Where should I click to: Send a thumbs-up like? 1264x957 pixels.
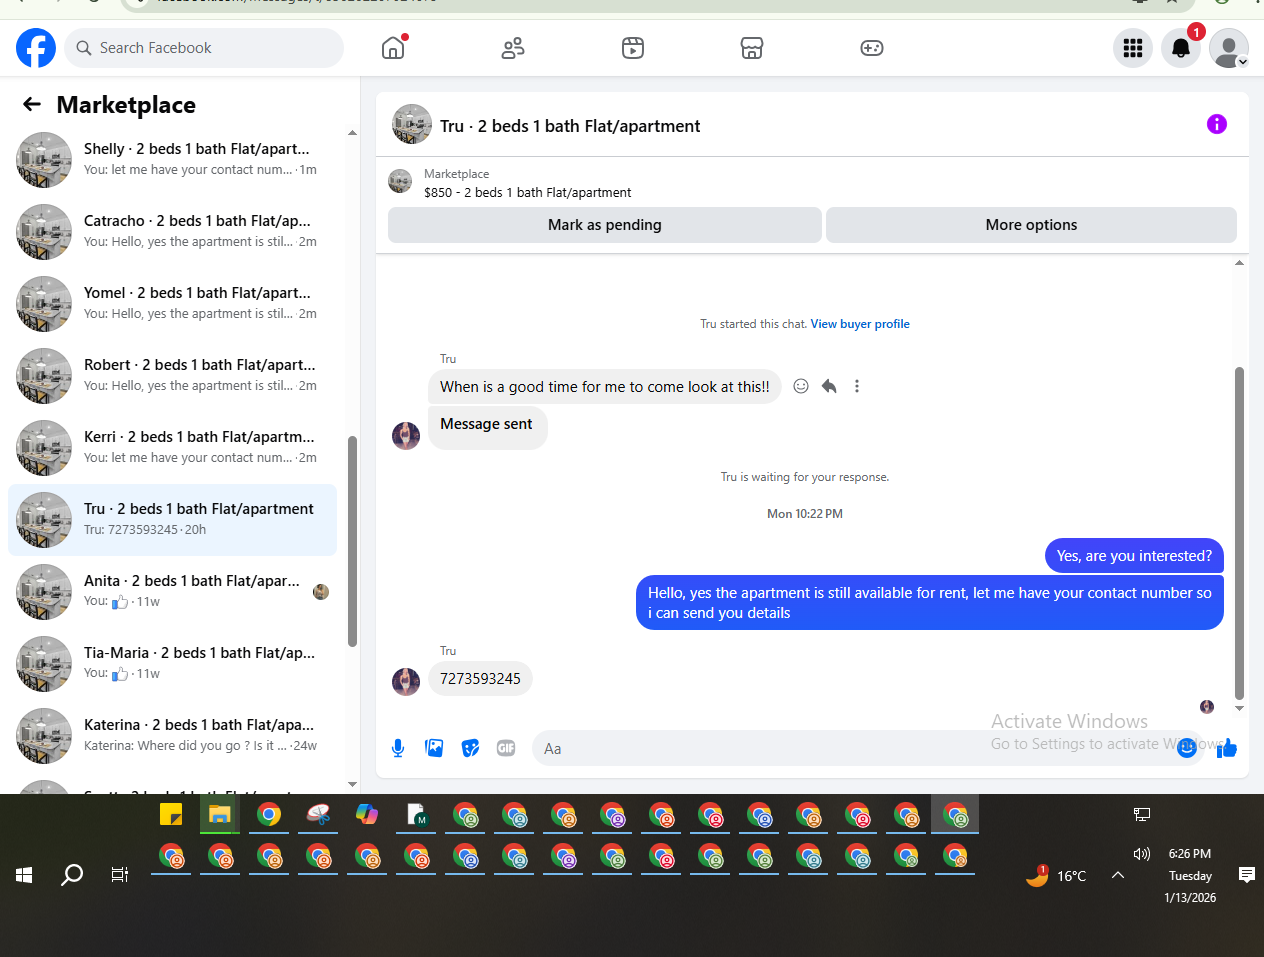(1227, 748)
